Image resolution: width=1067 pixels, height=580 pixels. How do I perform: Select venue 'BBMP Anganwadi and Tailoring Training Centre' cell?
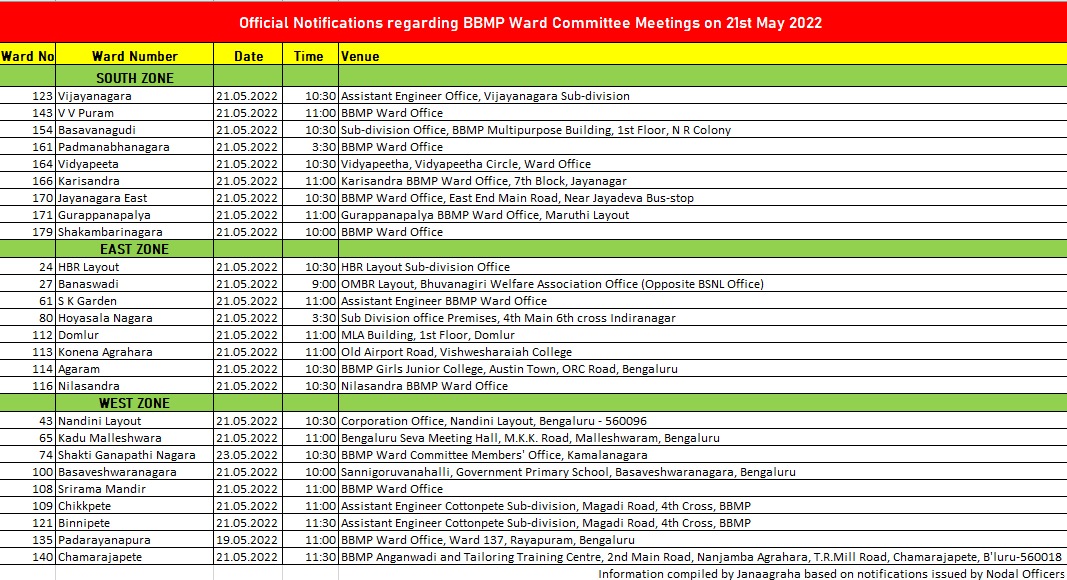tap(702, 557)
